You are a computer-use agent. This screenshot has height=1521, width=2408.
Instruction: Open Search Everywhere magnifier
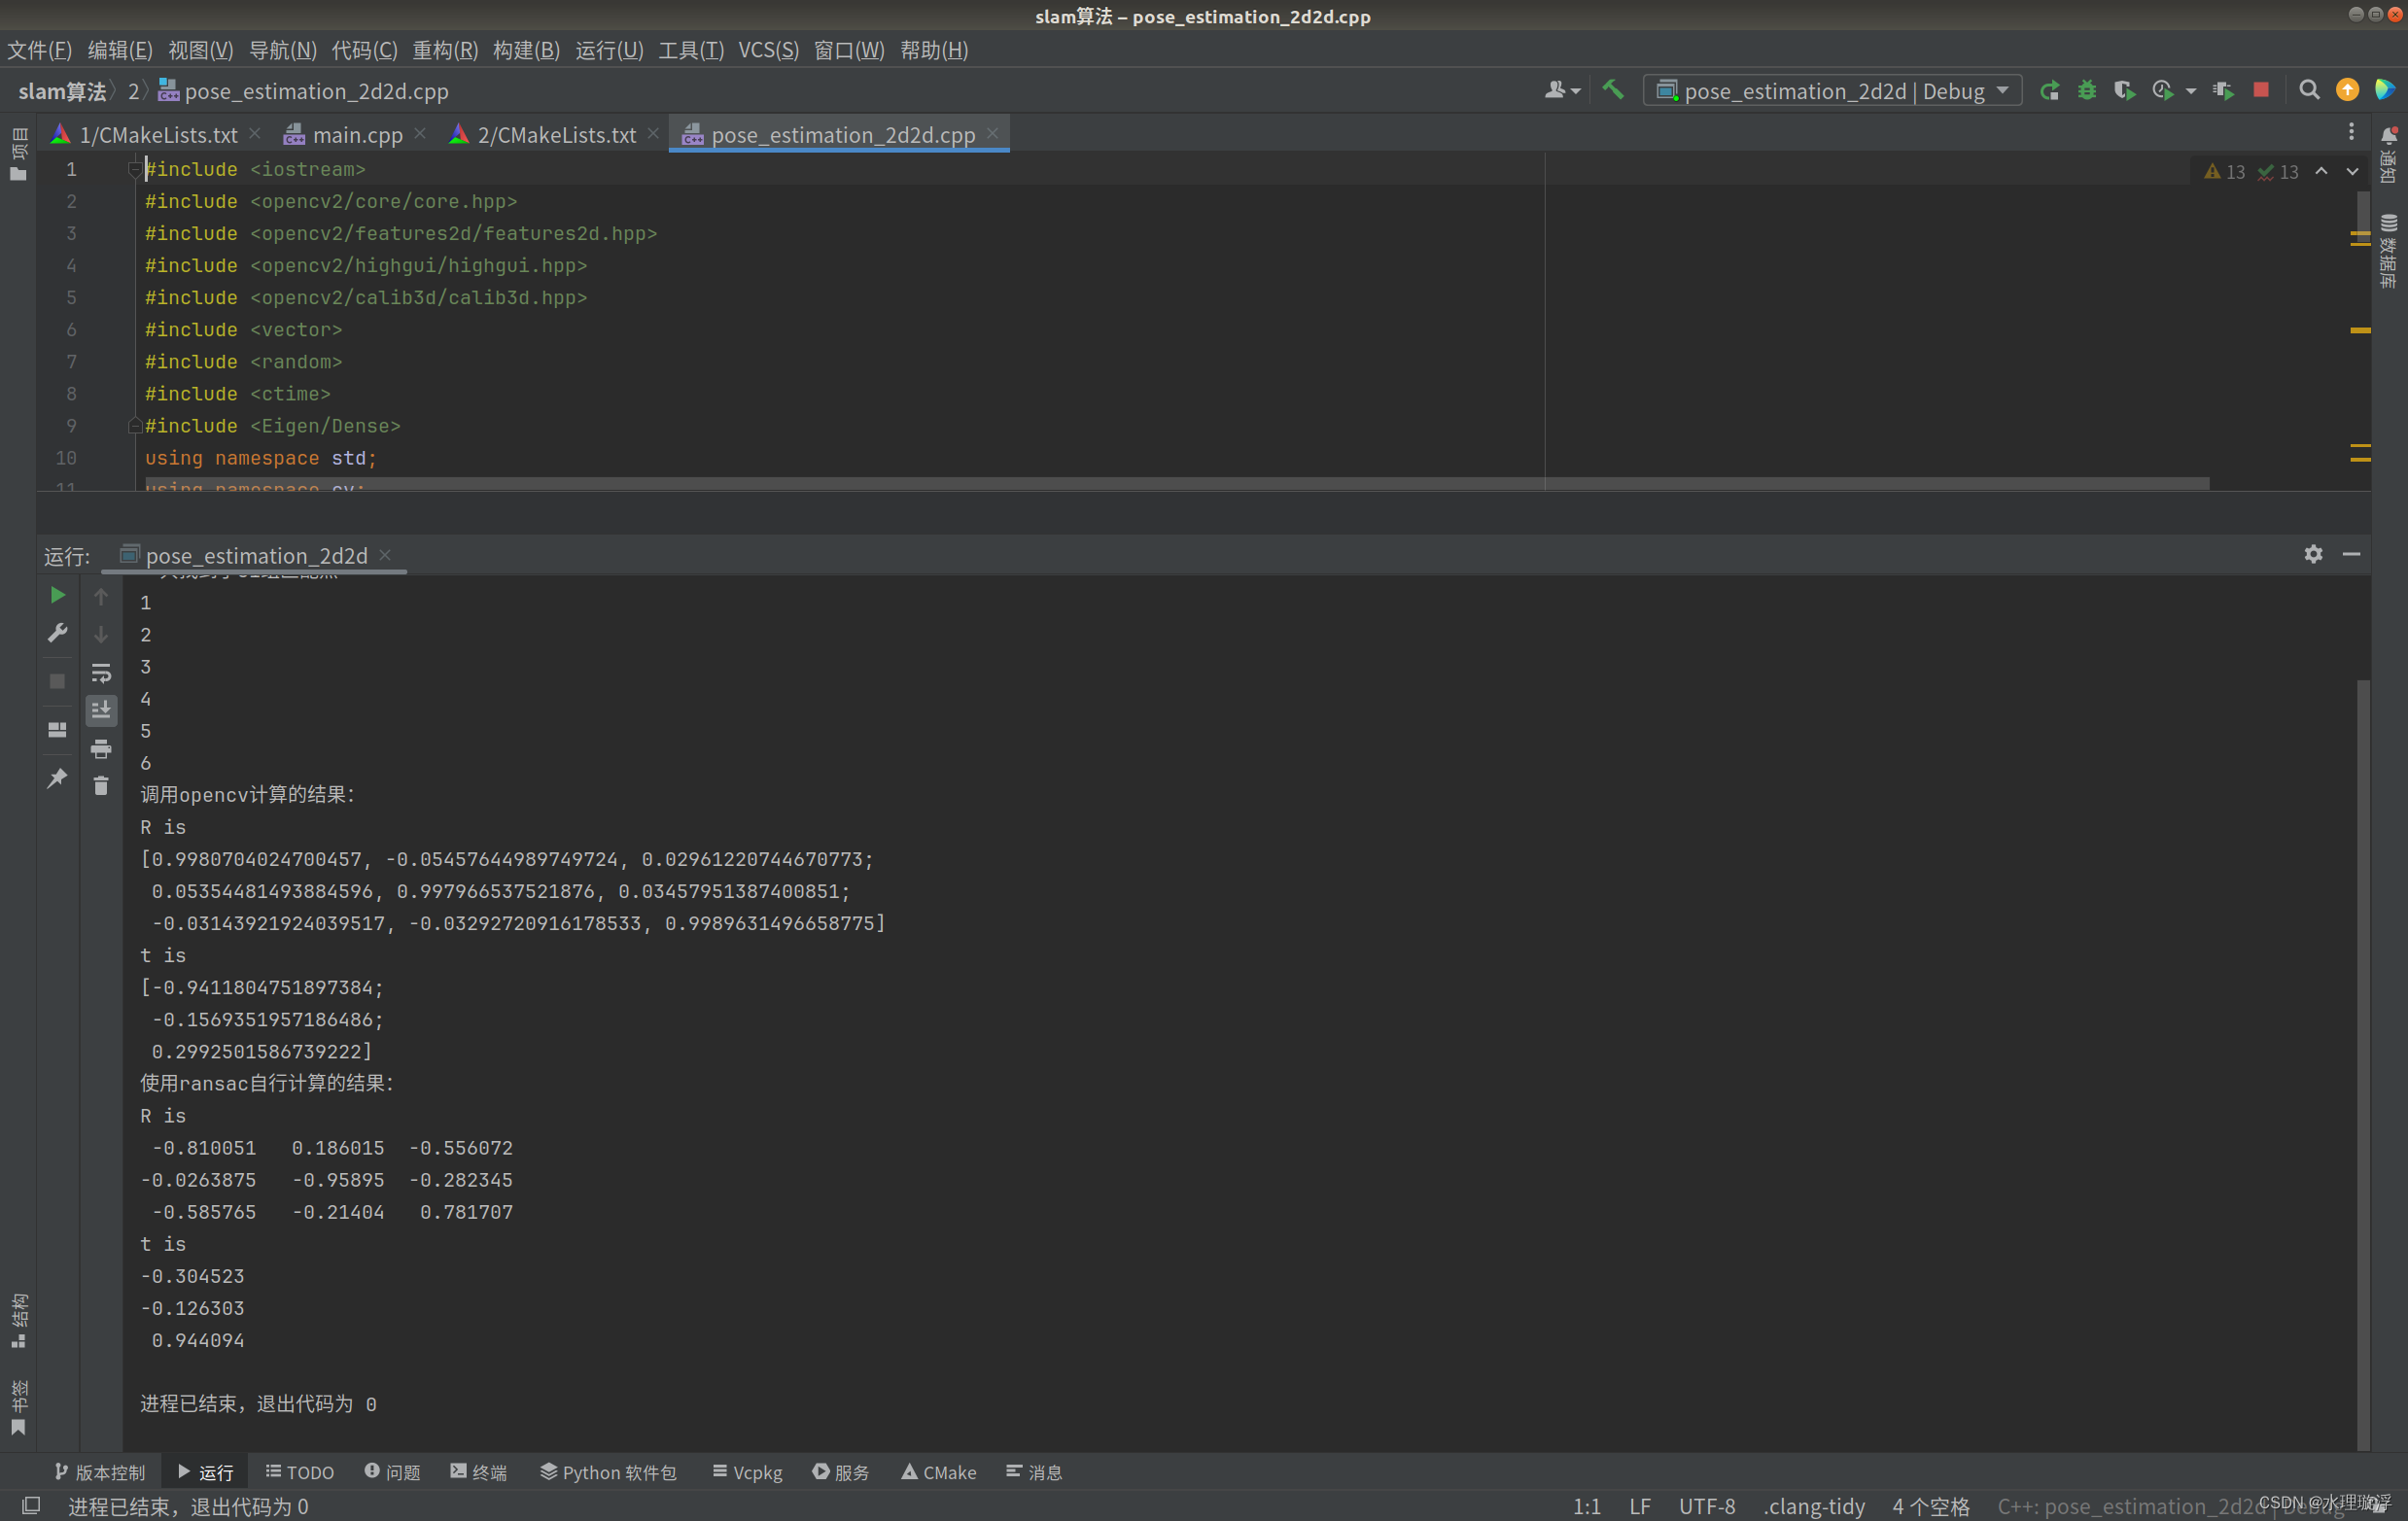click(x=2309, y=90)
